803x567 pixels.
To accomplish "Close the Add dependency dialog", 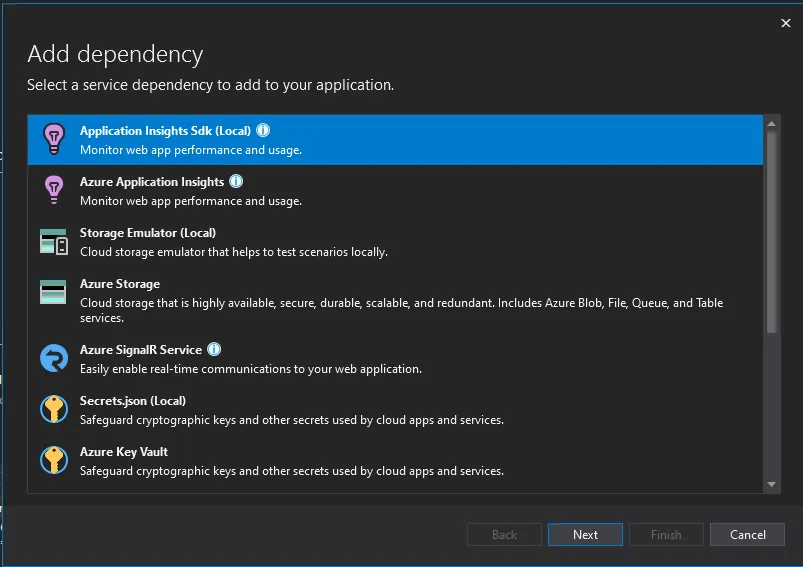I will coord(786,23).
